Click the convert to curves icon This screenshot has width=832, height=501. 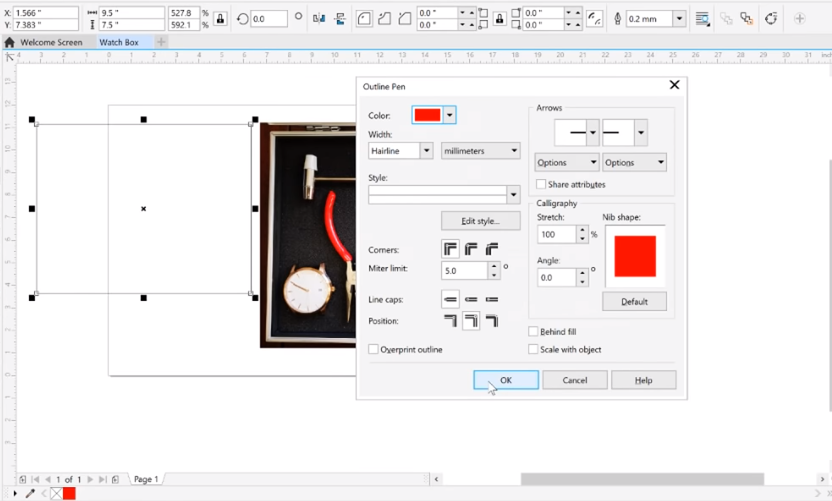click(x=771, y=19)
